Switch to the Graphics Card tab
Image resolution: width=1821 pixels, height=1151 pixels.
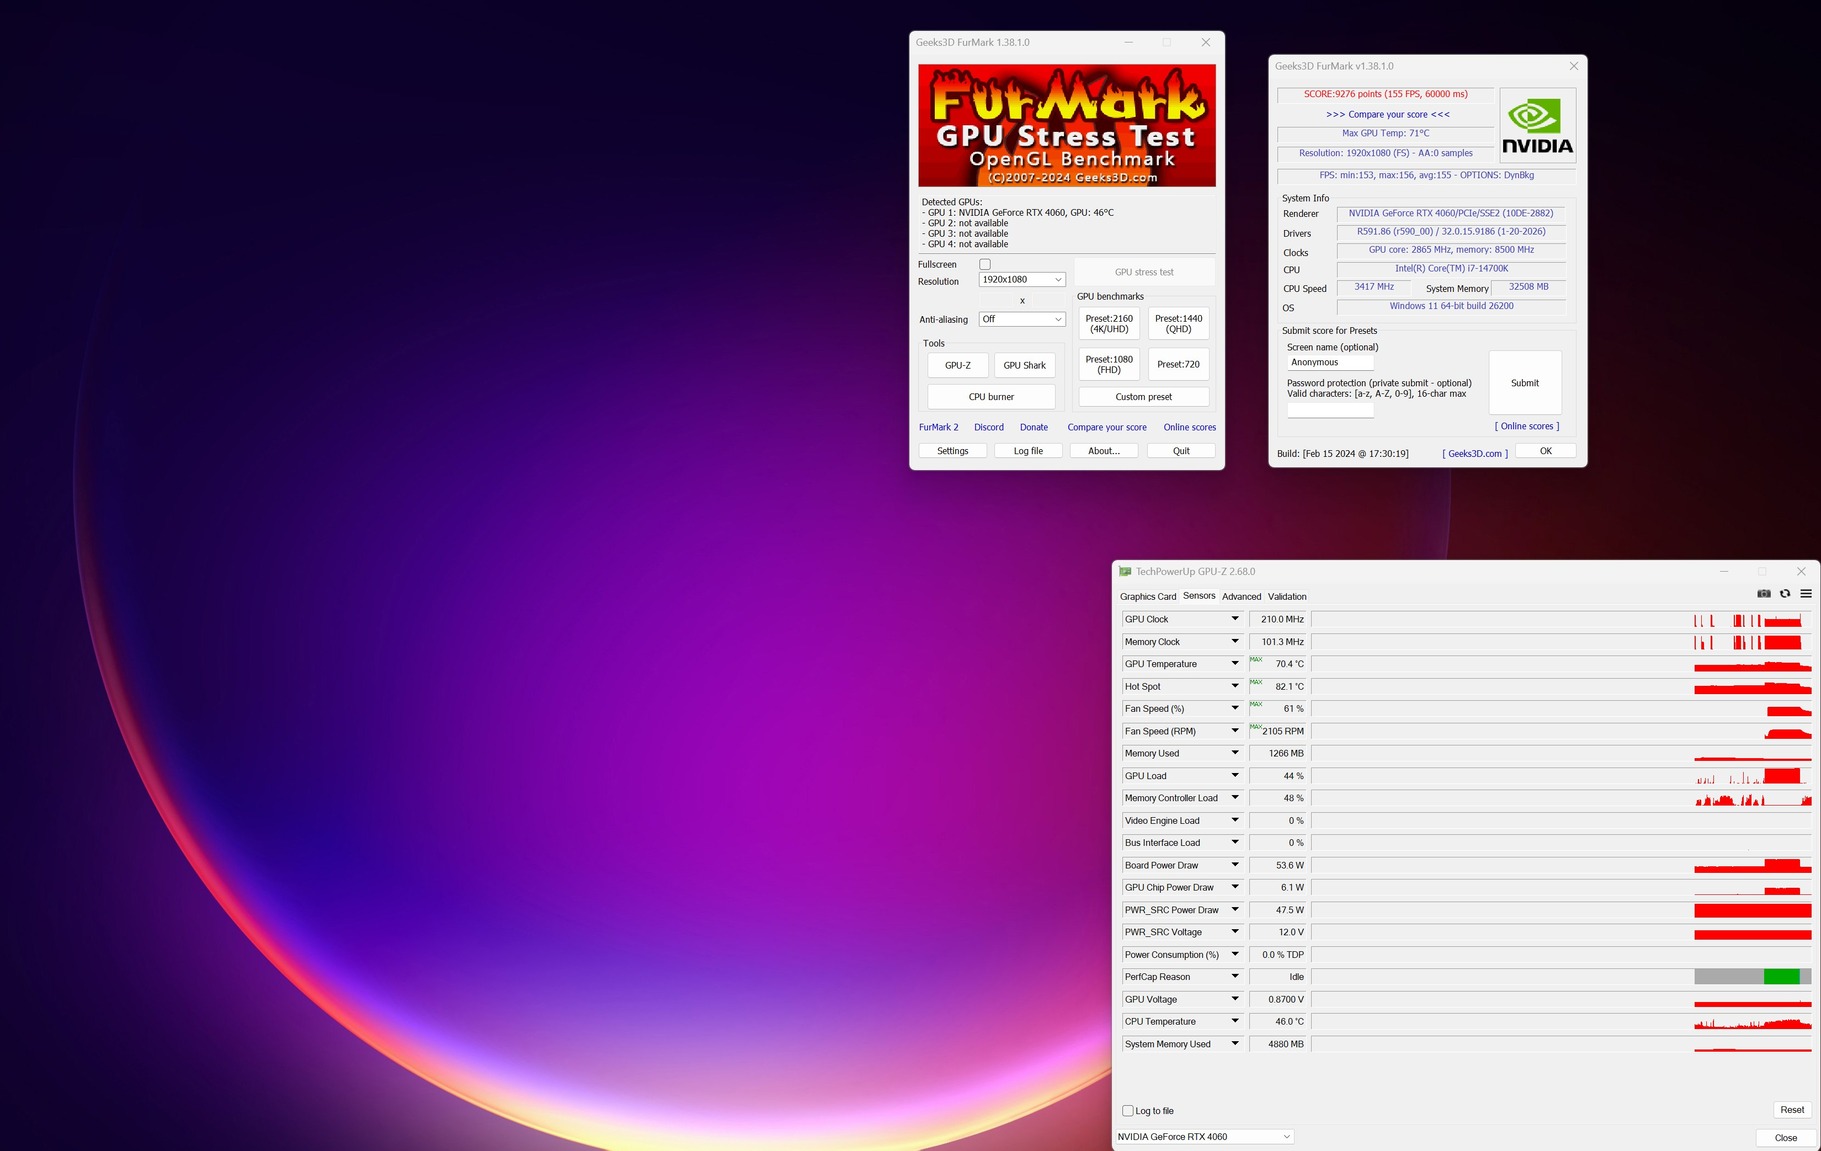1148,597
